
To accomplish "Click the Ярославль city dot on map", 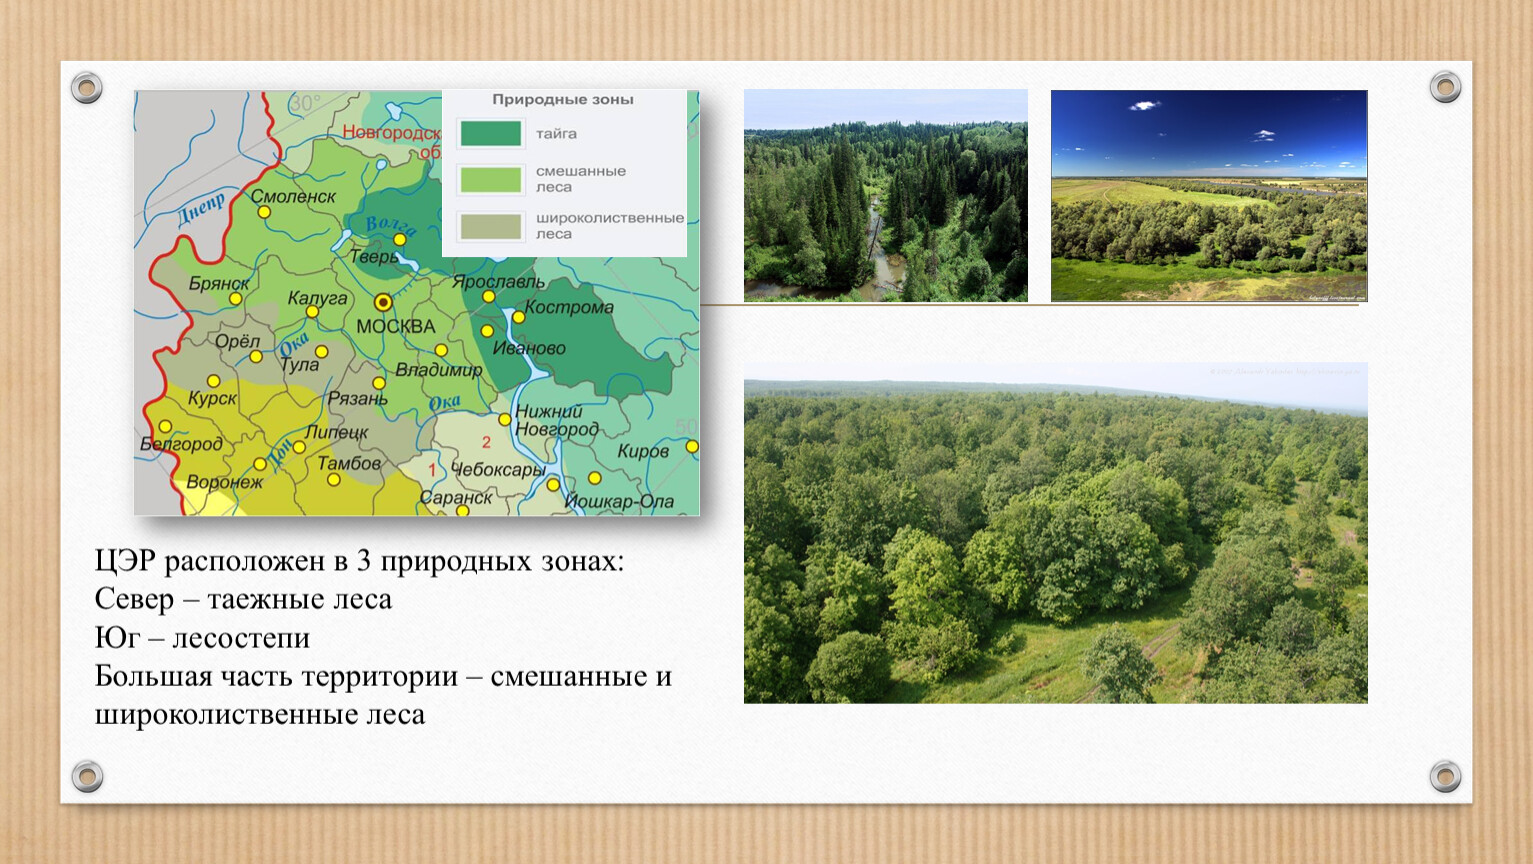I will pyautogui.click(x=489, y=297).
